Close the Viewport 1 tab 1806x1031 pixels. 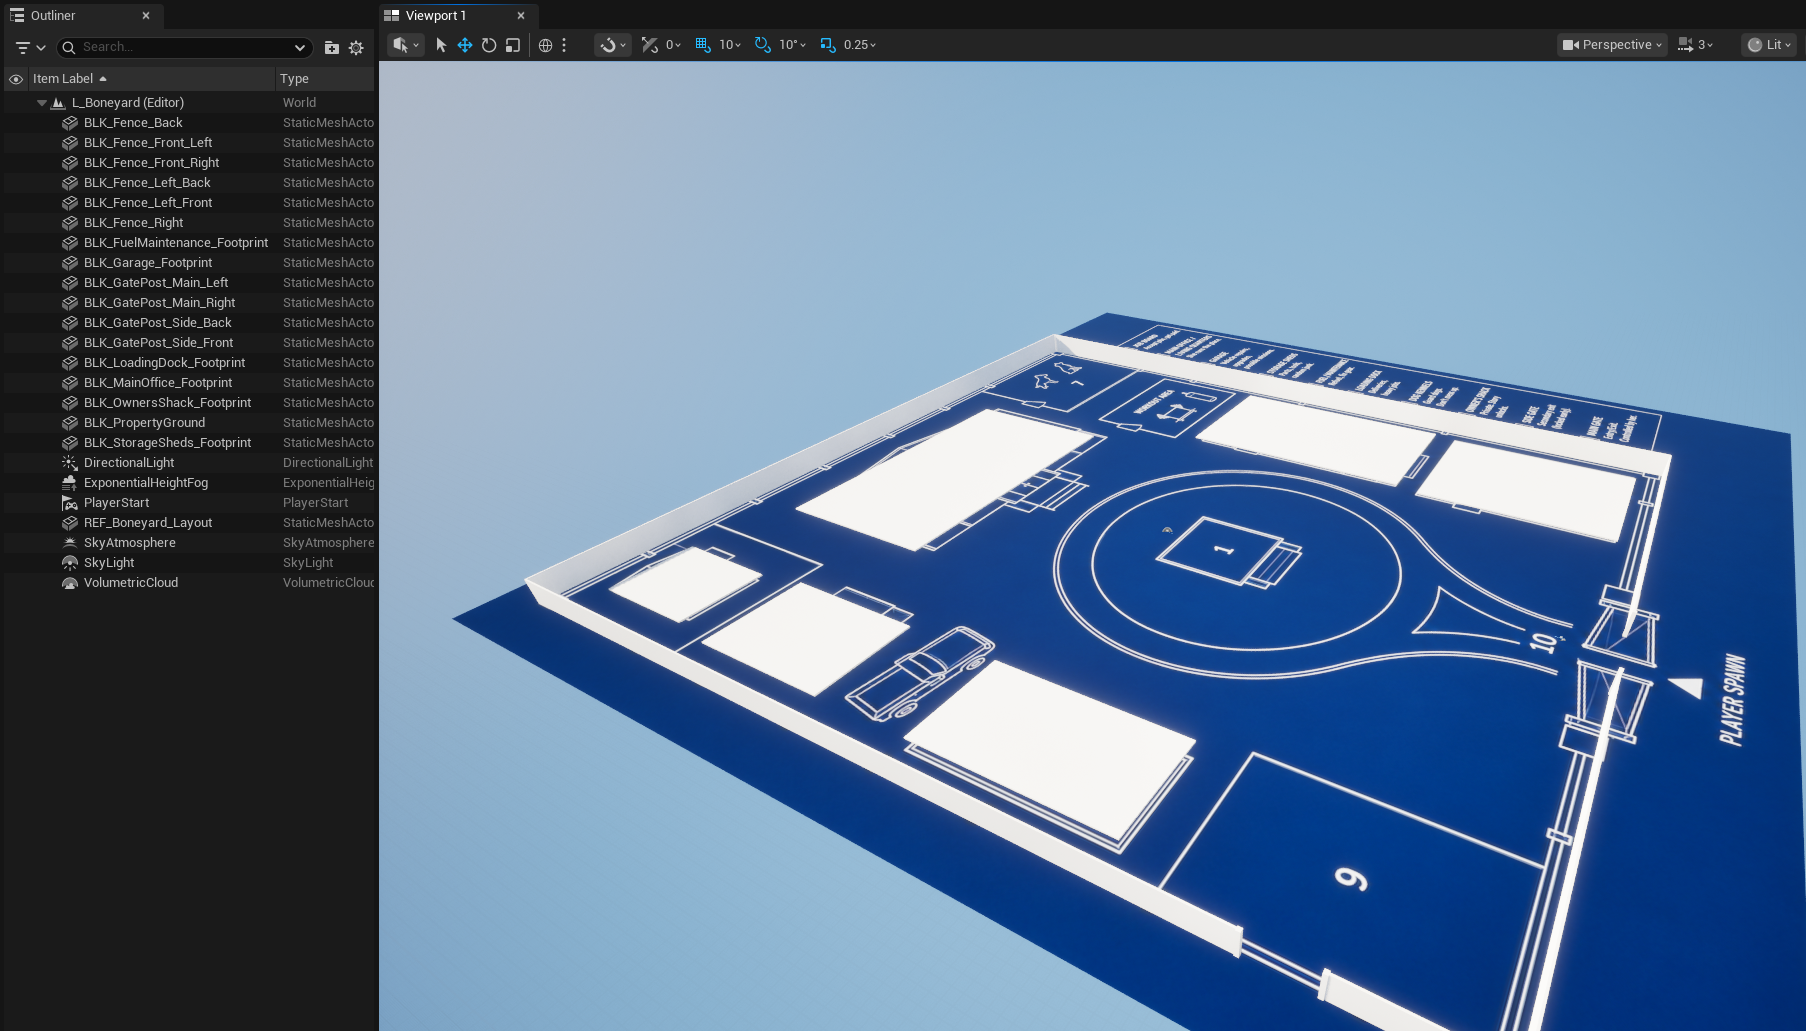coord(521,16)
